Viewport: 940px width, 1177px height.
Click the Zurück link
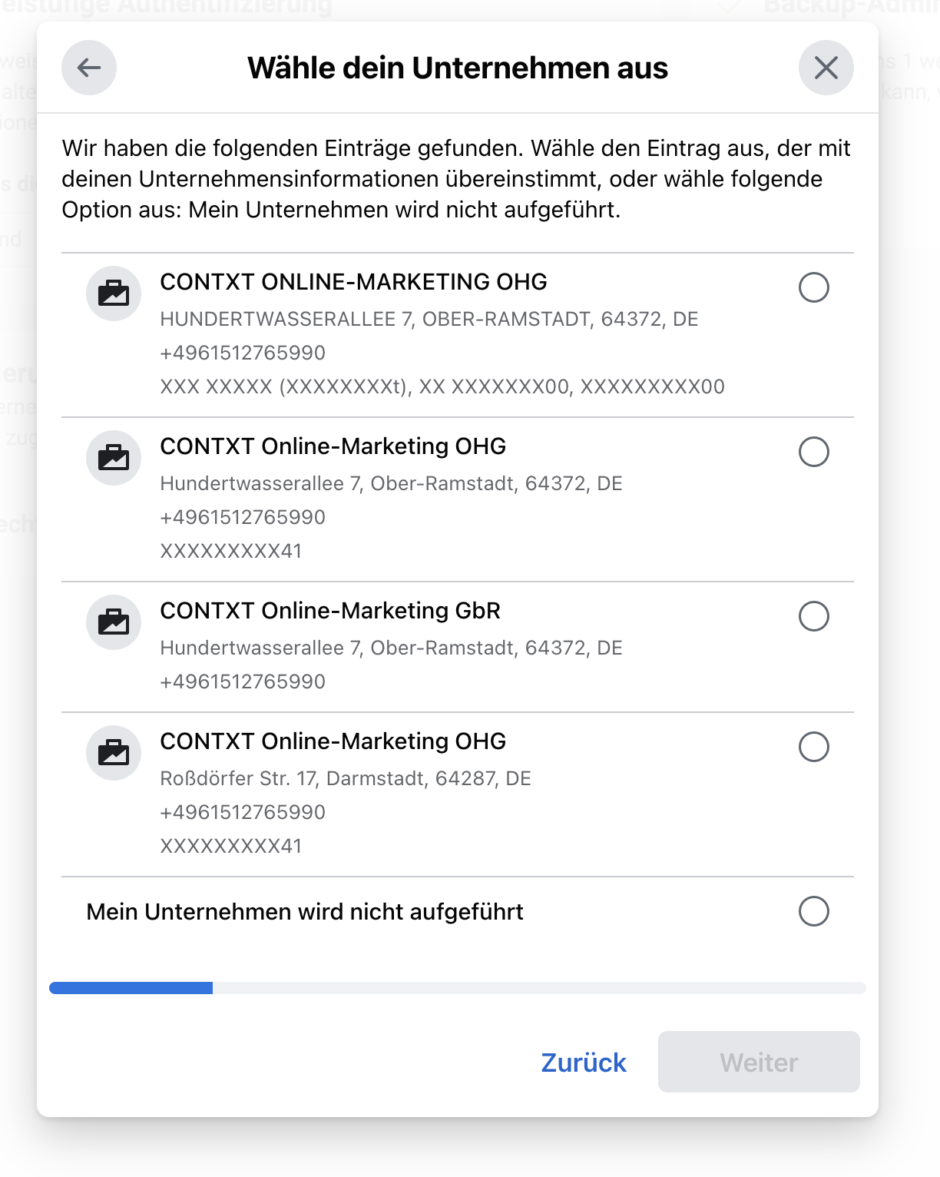[583, 1062]
